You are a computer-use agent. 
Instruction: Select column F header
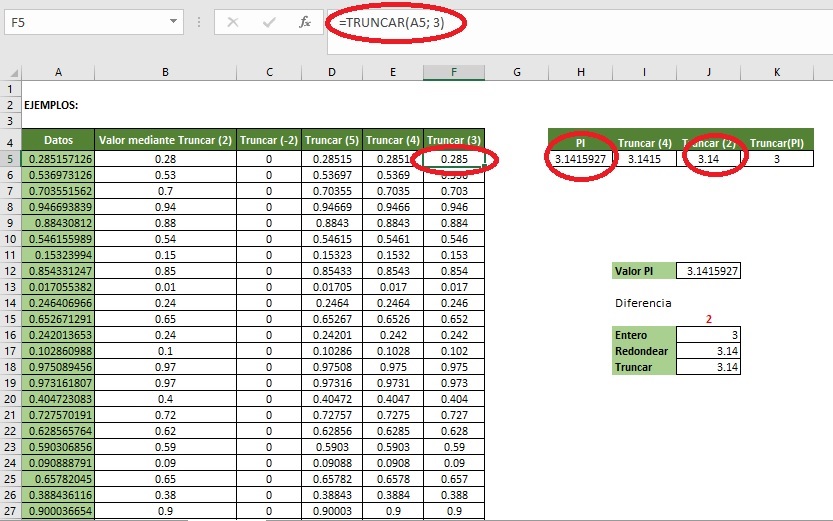tap(453, 72)
